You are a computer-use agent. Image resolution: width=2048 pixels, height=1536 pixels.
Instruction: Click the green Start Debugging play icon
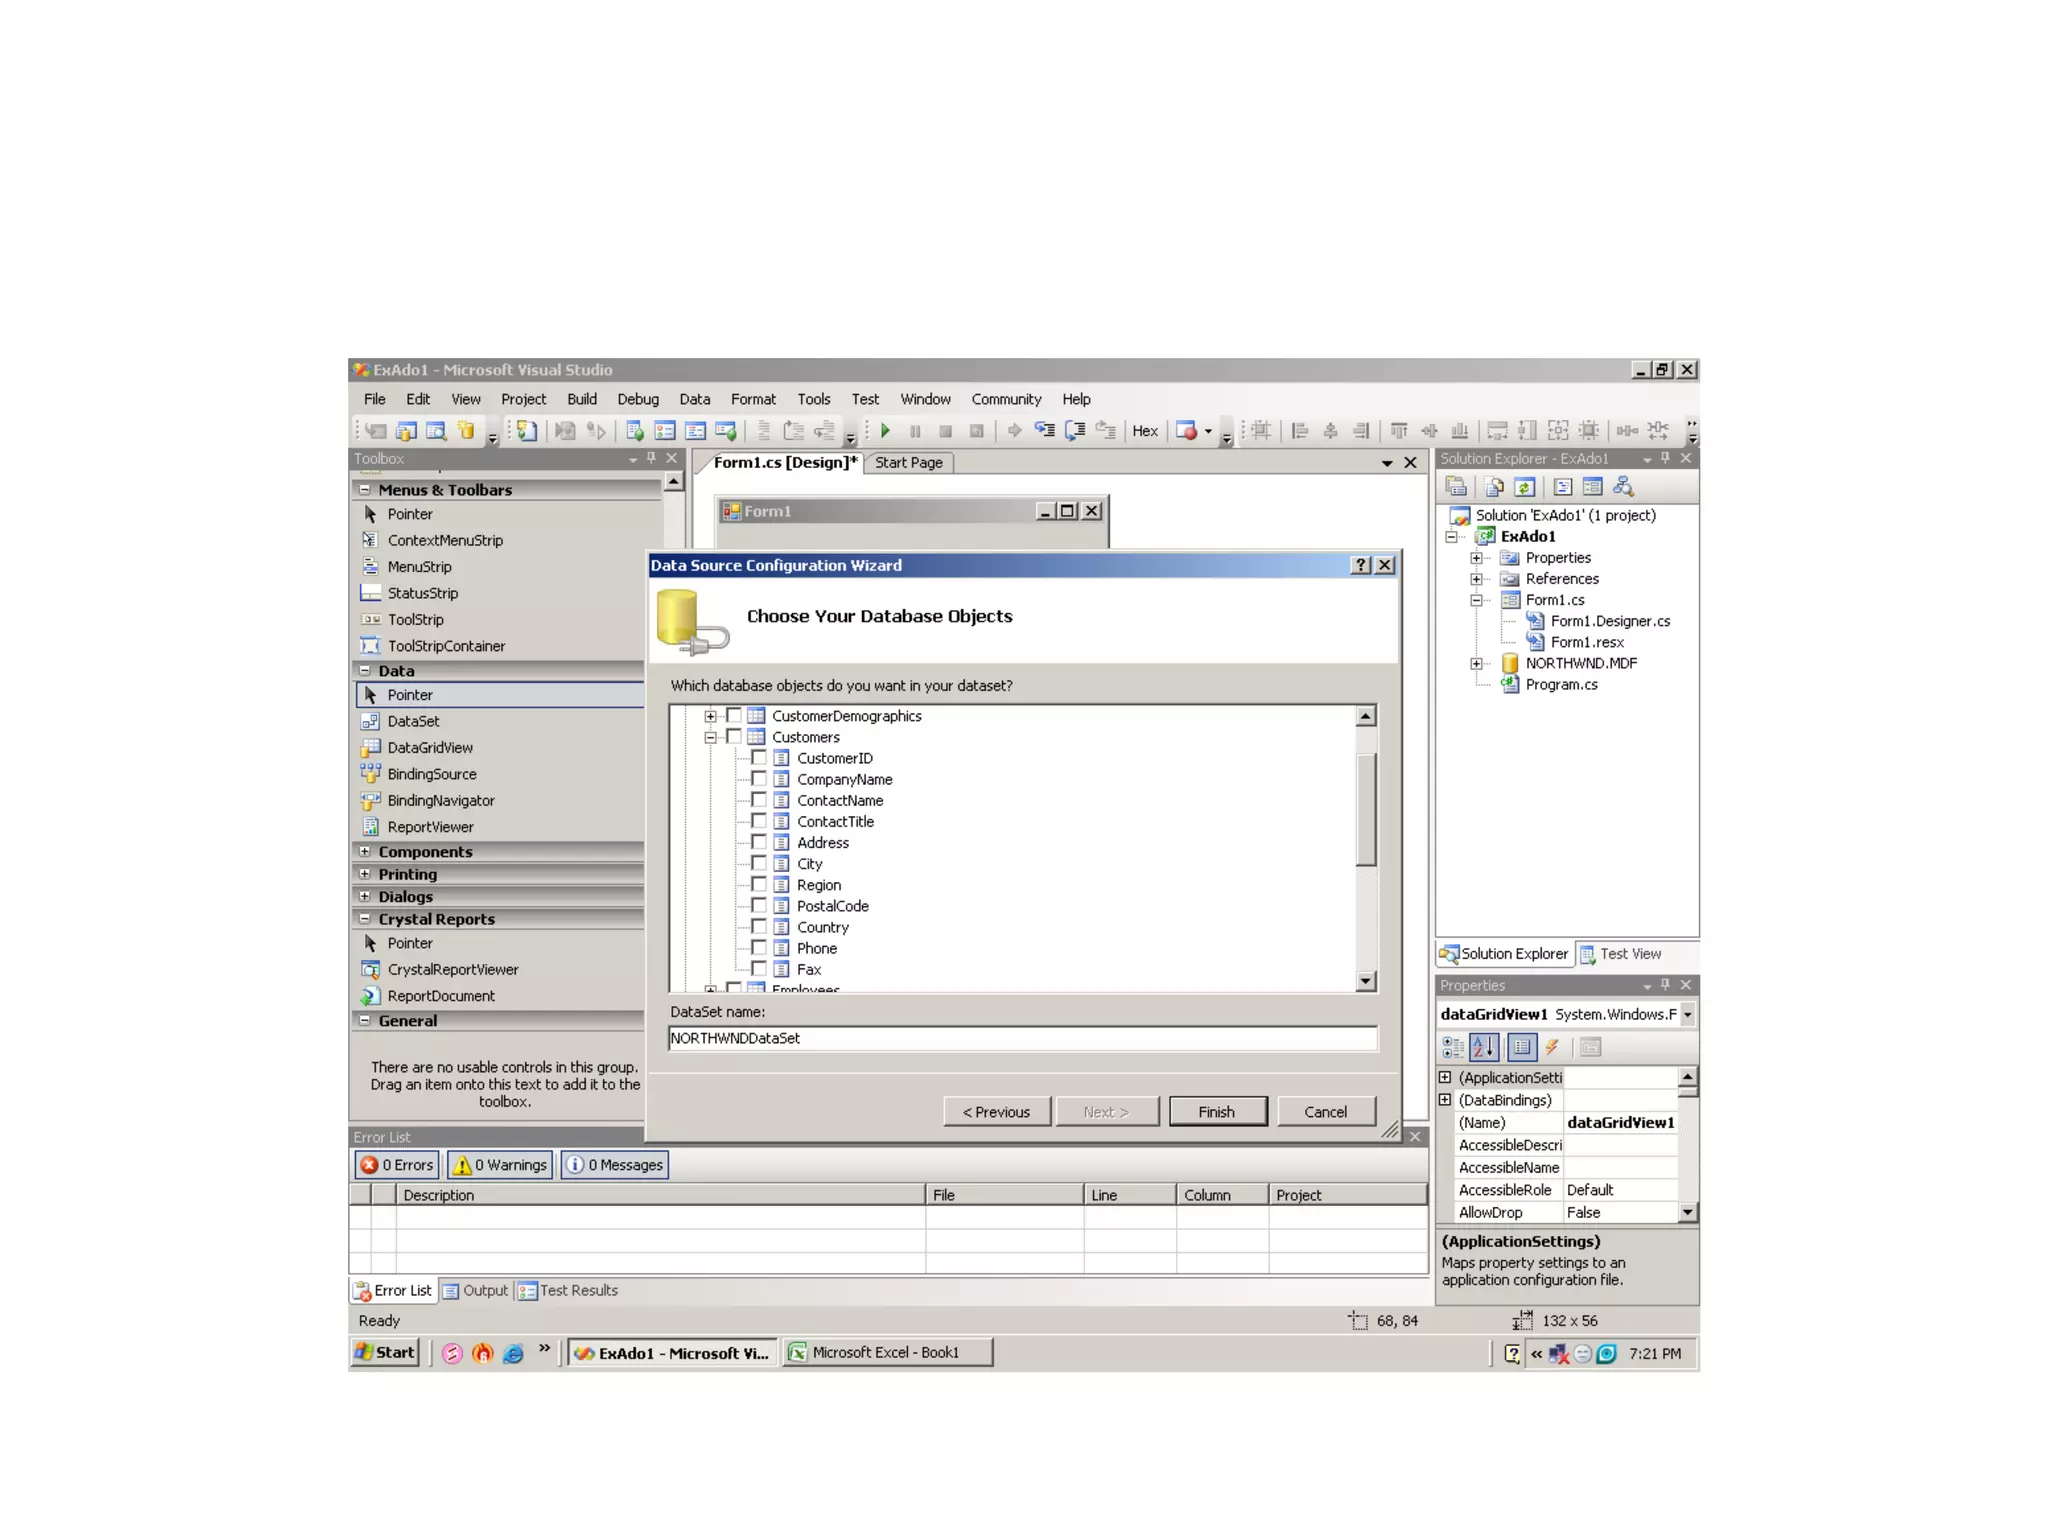point(885,431)
